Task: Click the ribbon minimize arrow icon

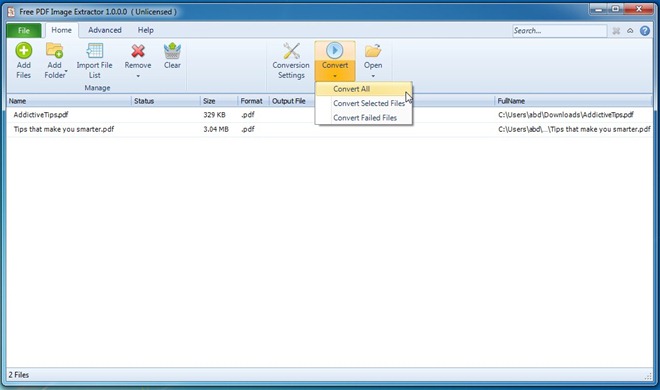Action: tap(630, 31)
